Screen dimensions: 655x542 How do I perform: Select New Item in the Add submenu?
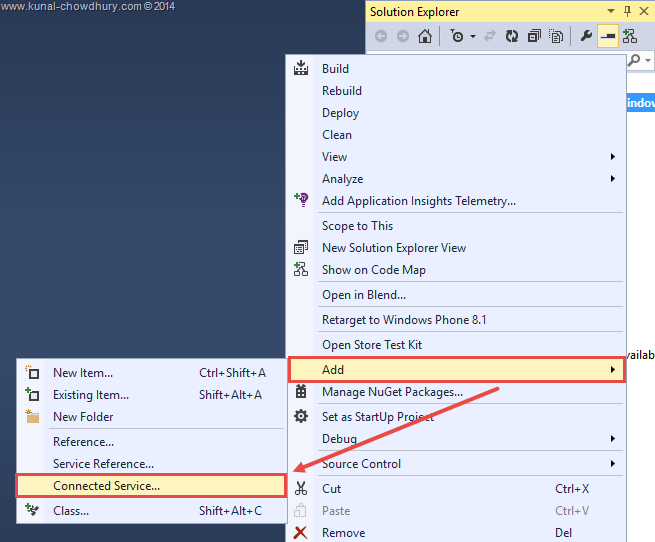coord(152,373)
